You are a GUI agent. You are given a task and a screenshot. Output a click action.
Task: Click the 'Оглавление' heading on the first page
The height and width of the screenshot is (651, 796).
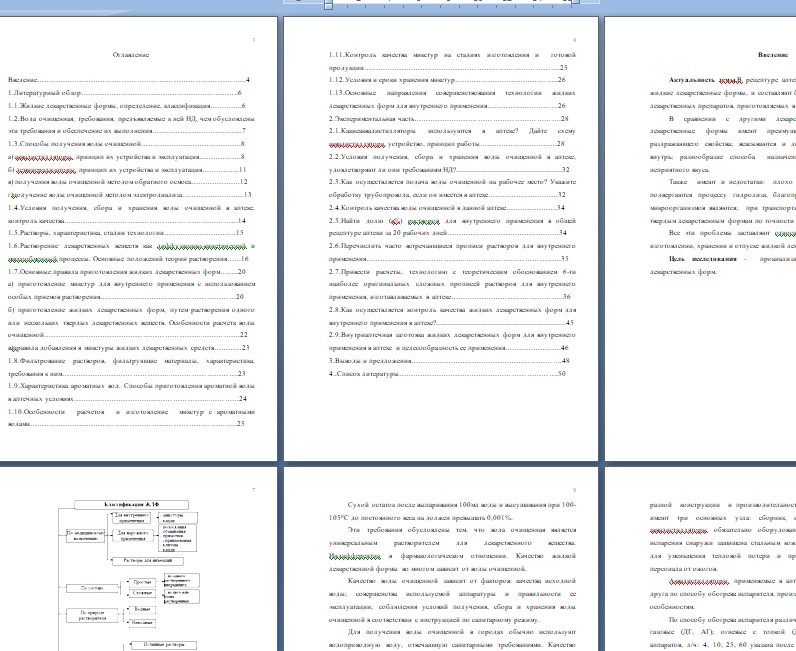pyautogui.click(x=131, y=55)
